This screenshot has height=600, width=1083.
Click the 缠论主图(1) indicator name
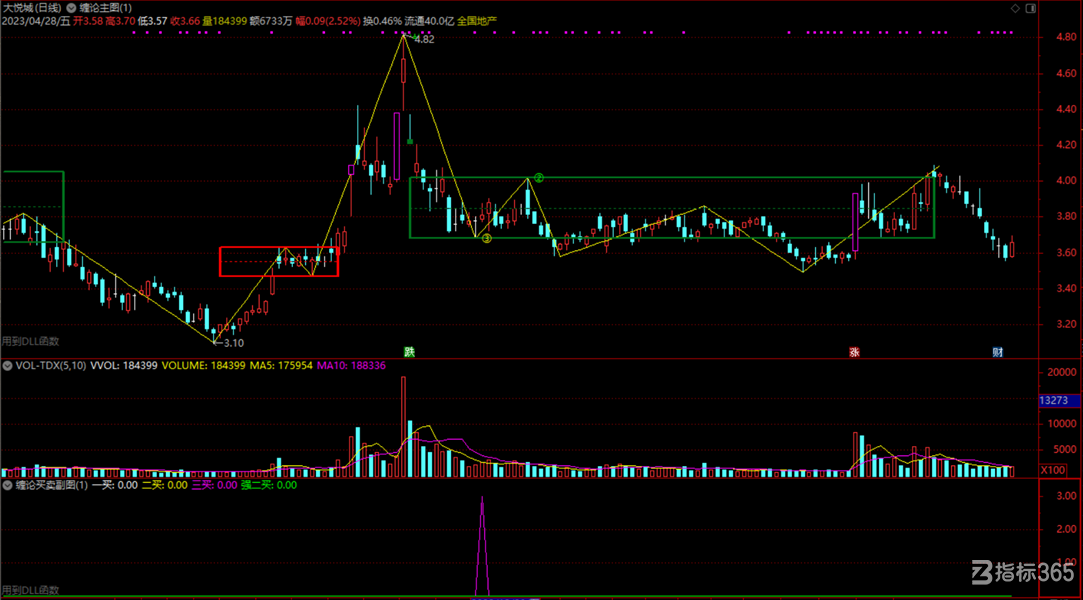click(x=106, y=8)
